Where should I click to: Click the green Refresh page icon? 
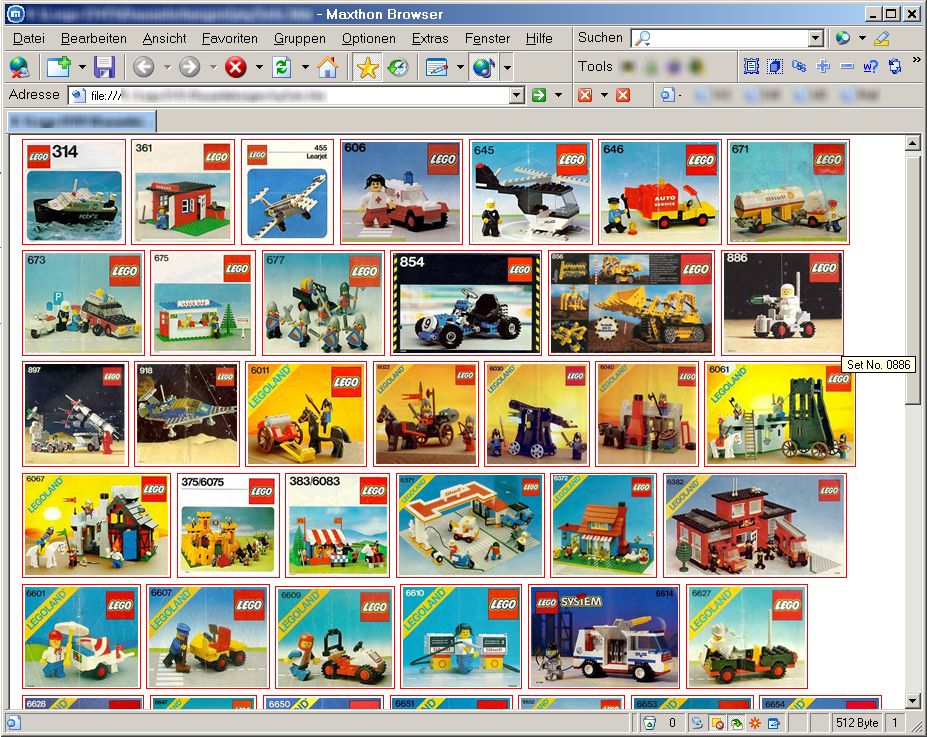click(x=282, y=67)
